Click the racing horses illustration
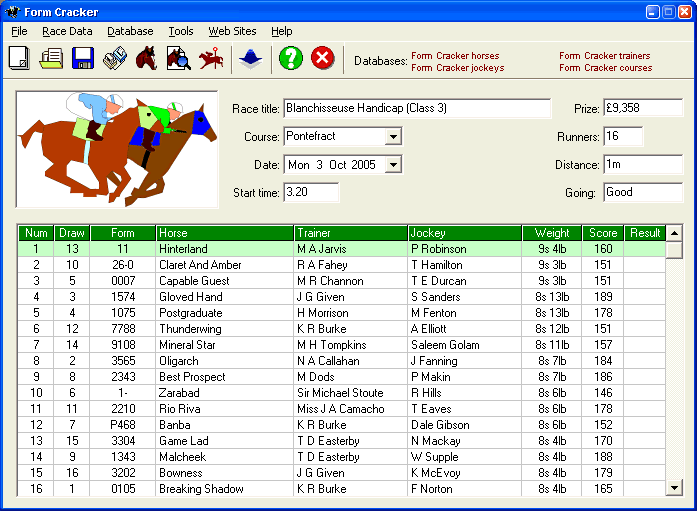The image size is (697, 511). point(117,149)
